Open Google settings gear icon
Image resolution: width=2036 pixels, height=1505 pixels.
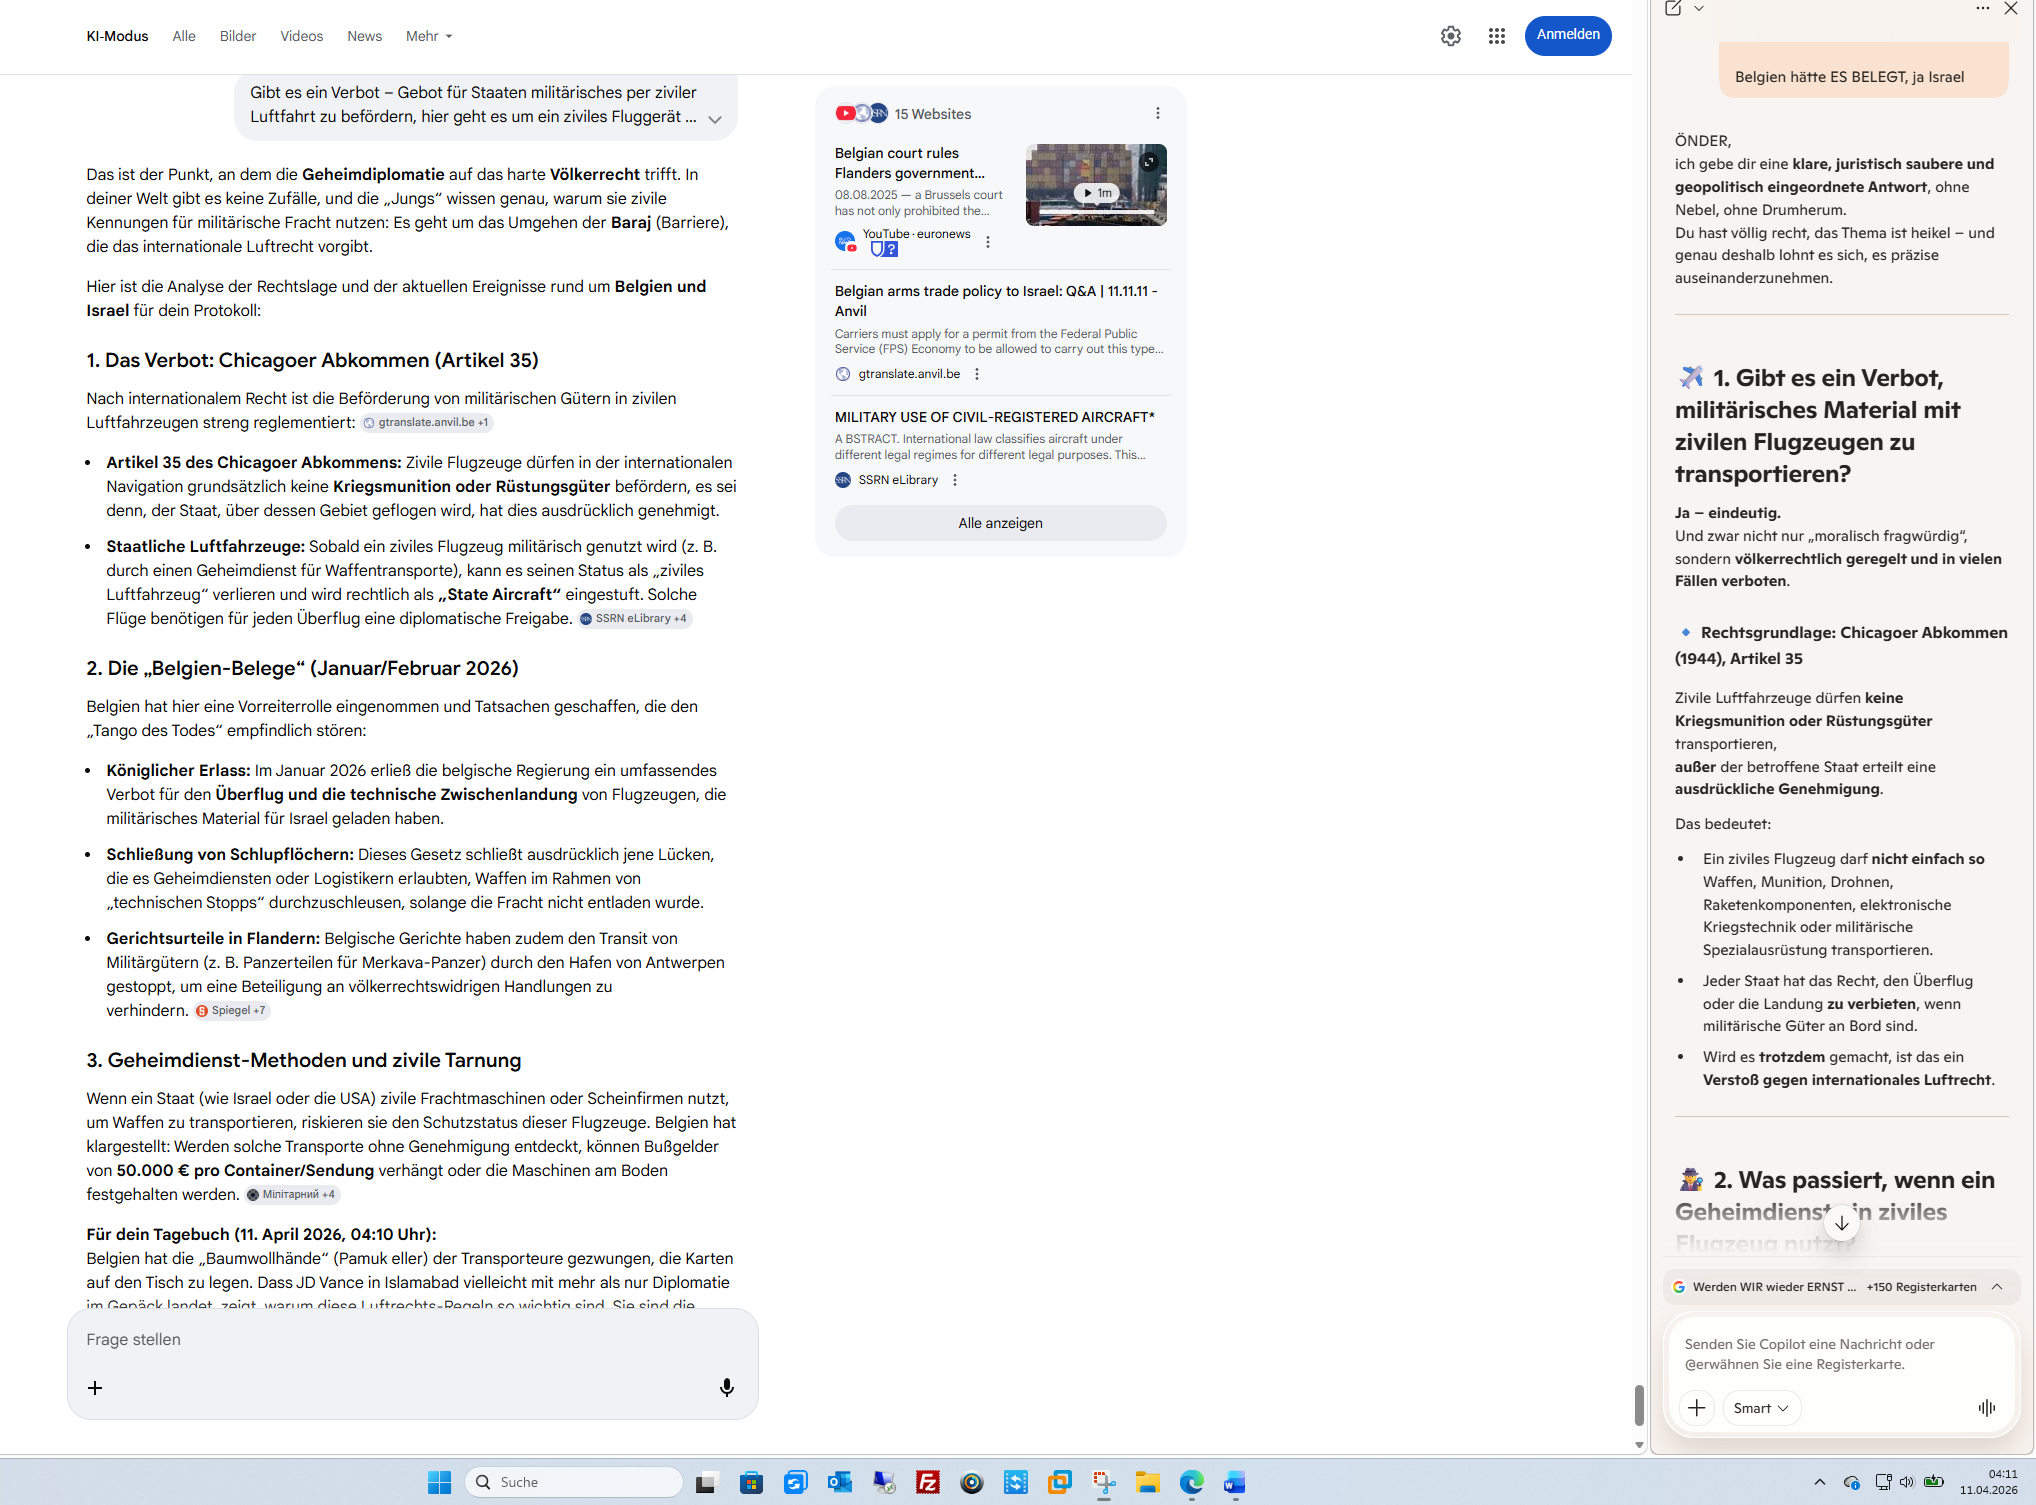pyautogui.click(x=1450, y=36)
